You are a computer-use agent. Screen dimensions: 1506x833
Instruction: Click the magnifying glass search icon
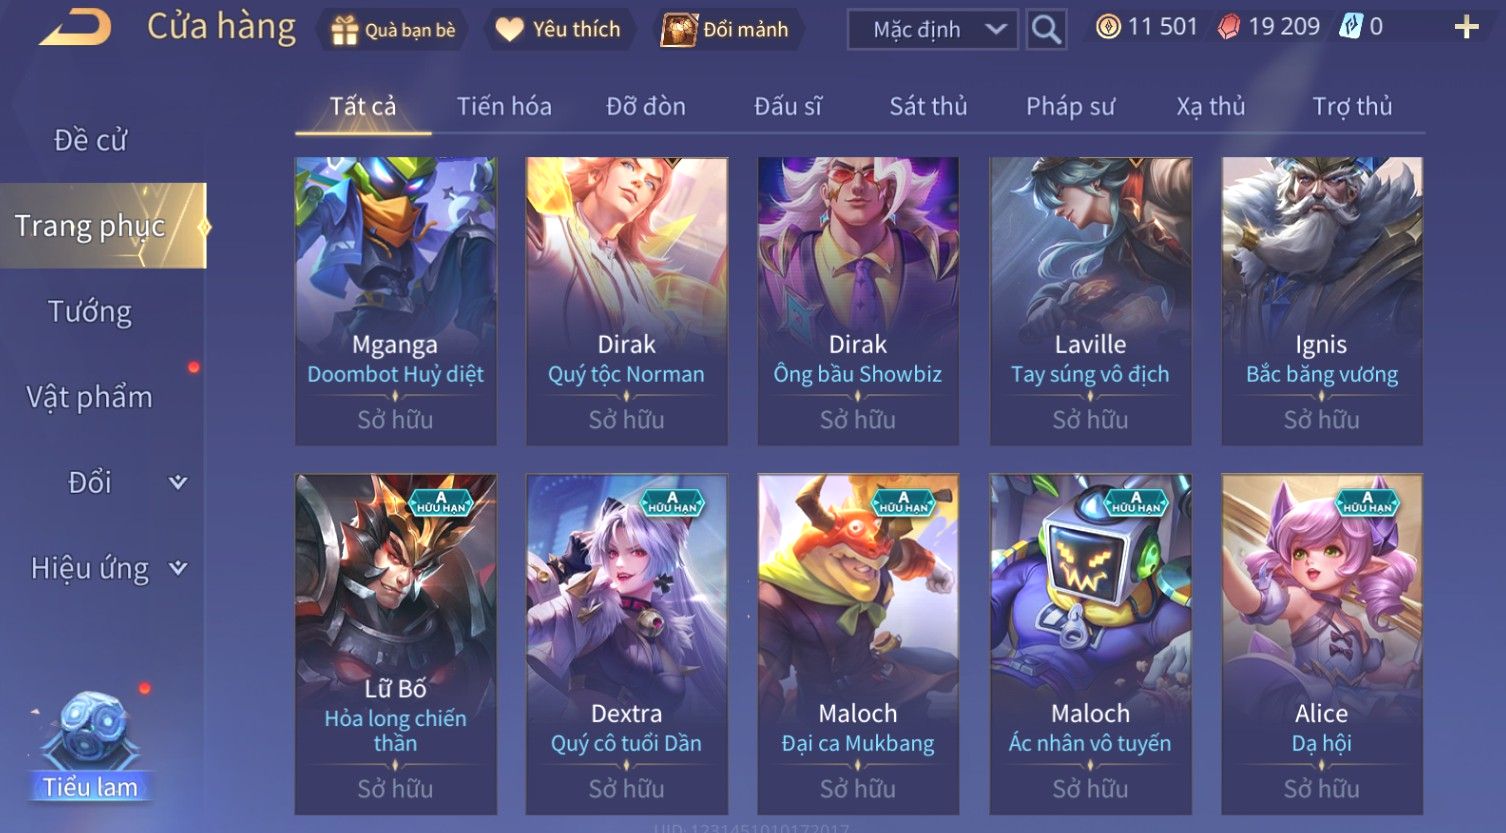pos(1046,30)
